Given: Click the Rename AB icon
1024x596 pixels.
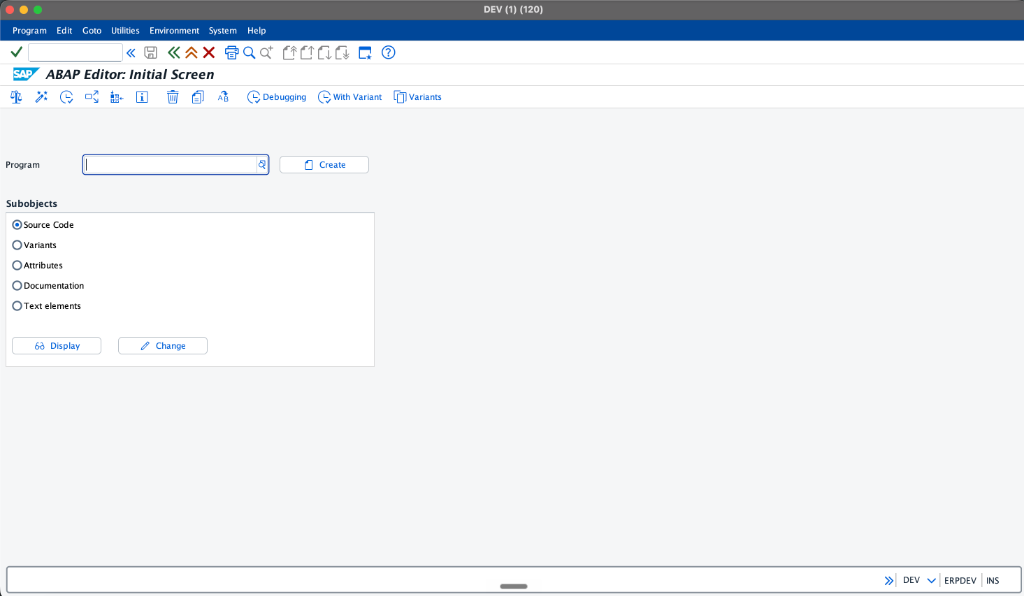Looking at the screenshot, I should pyautogui.click(x=223, y=97).
